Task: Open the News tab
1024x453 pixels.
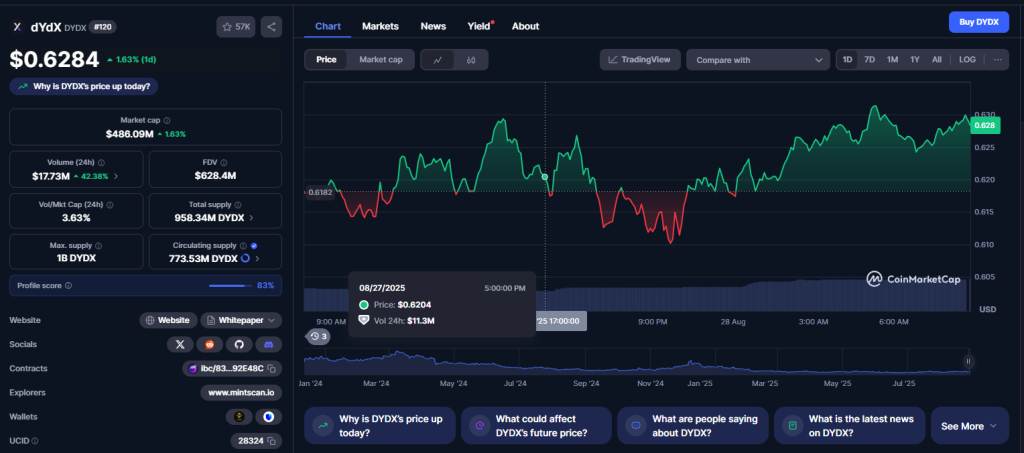Action: [433, 26]
